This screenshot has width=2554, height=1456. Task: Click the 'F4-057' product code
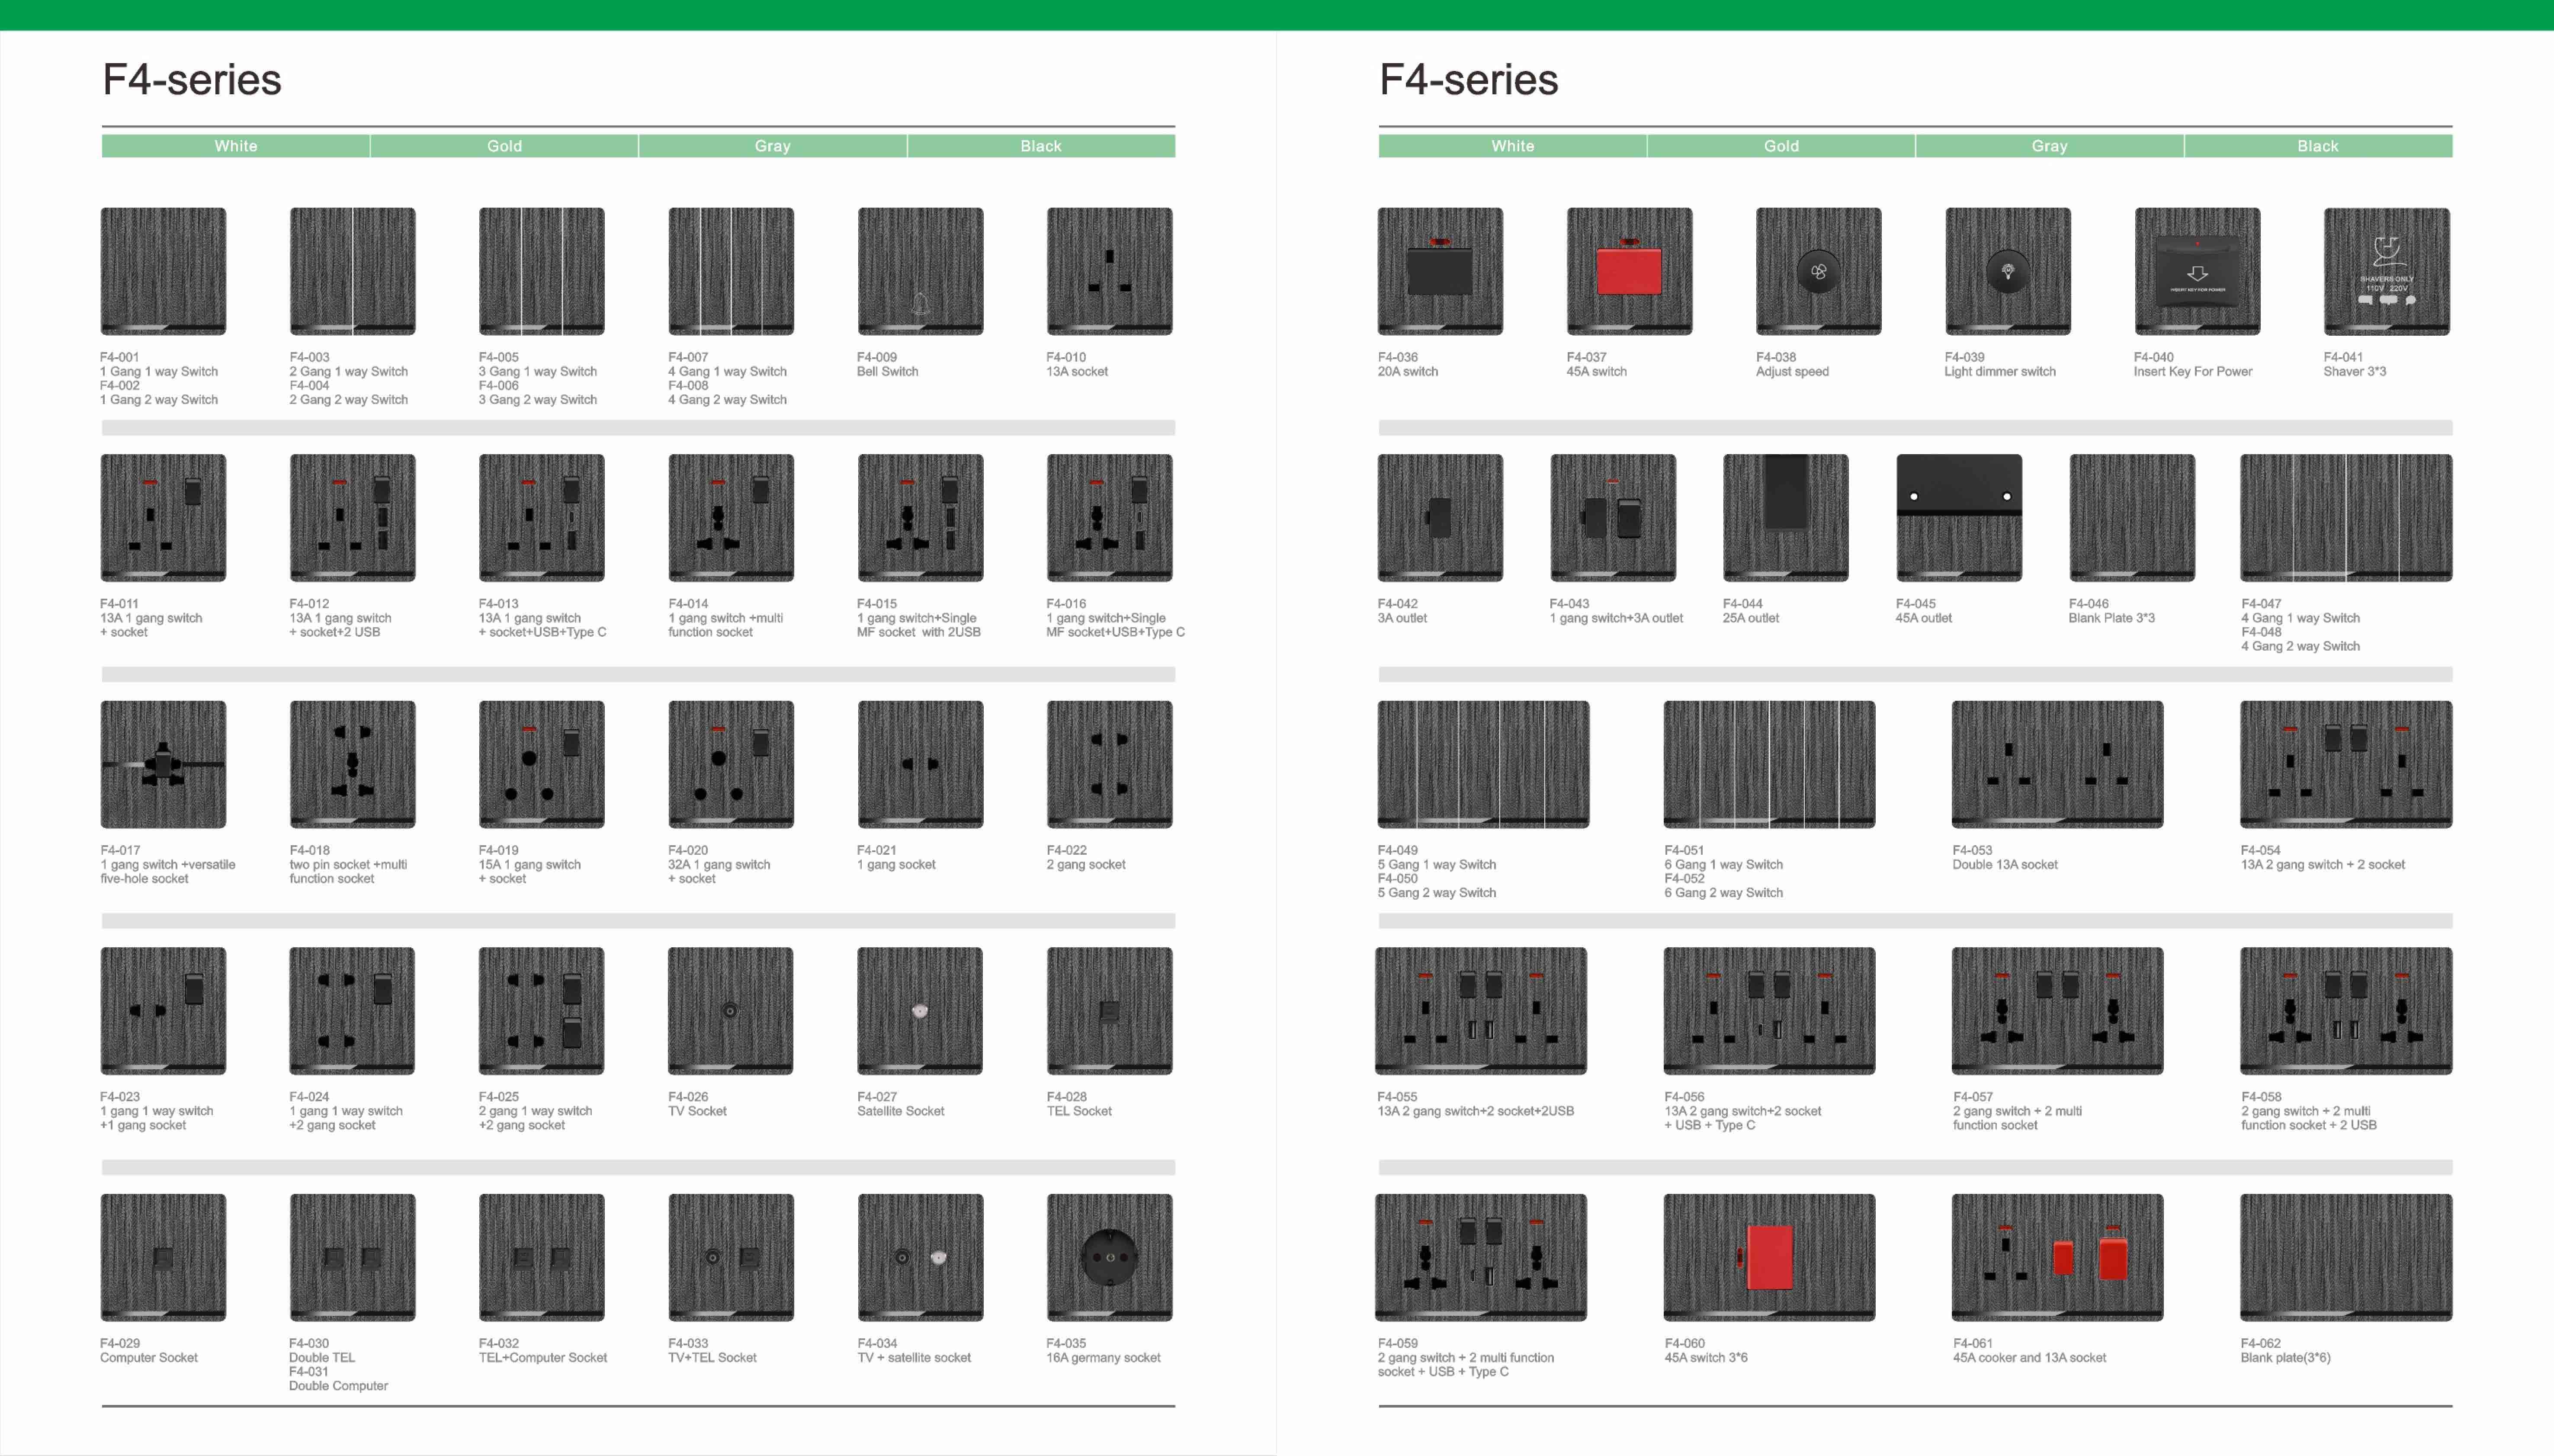coord(1972,1097)
